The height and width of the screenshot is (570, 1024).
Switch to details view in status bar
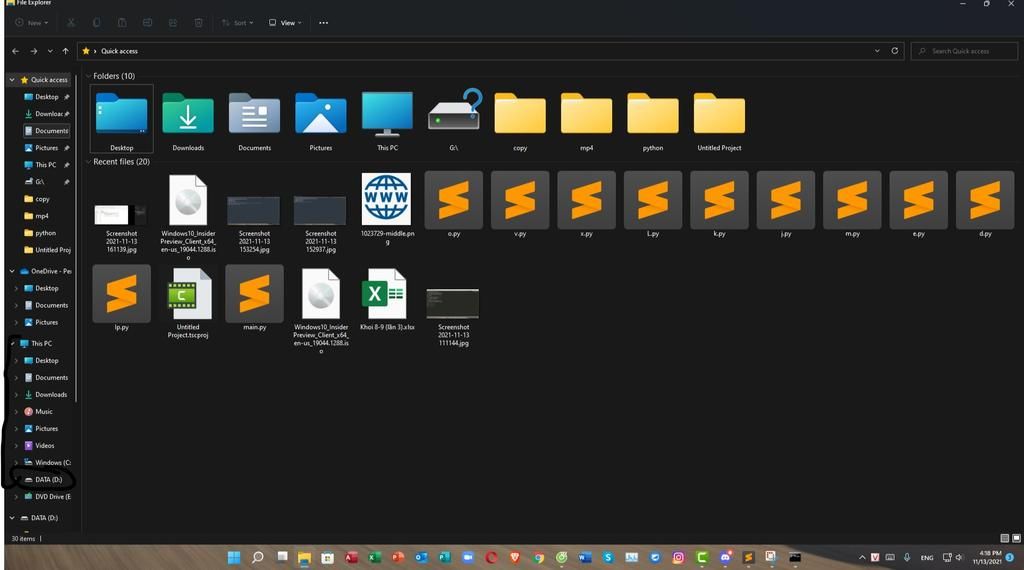pyautogui.click(x=1004, y=539)
